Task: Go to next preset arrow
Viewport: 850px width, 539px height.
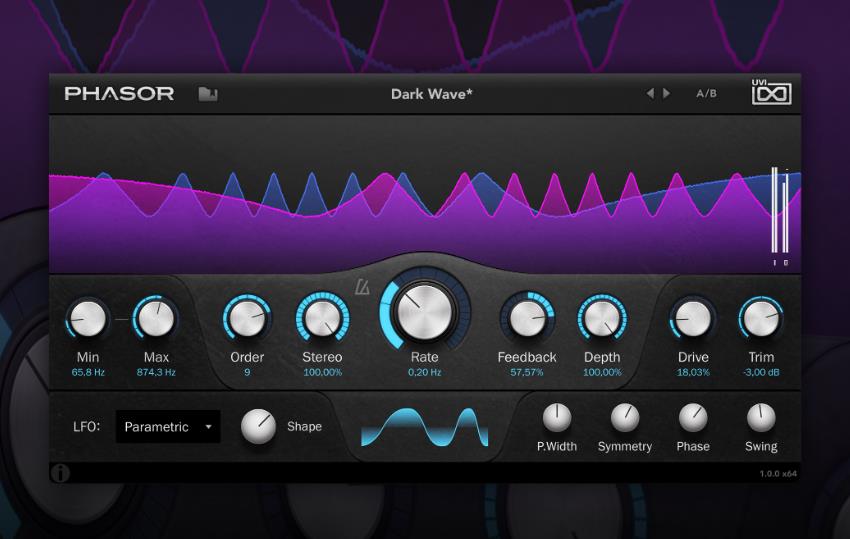Action: (666, 93)
